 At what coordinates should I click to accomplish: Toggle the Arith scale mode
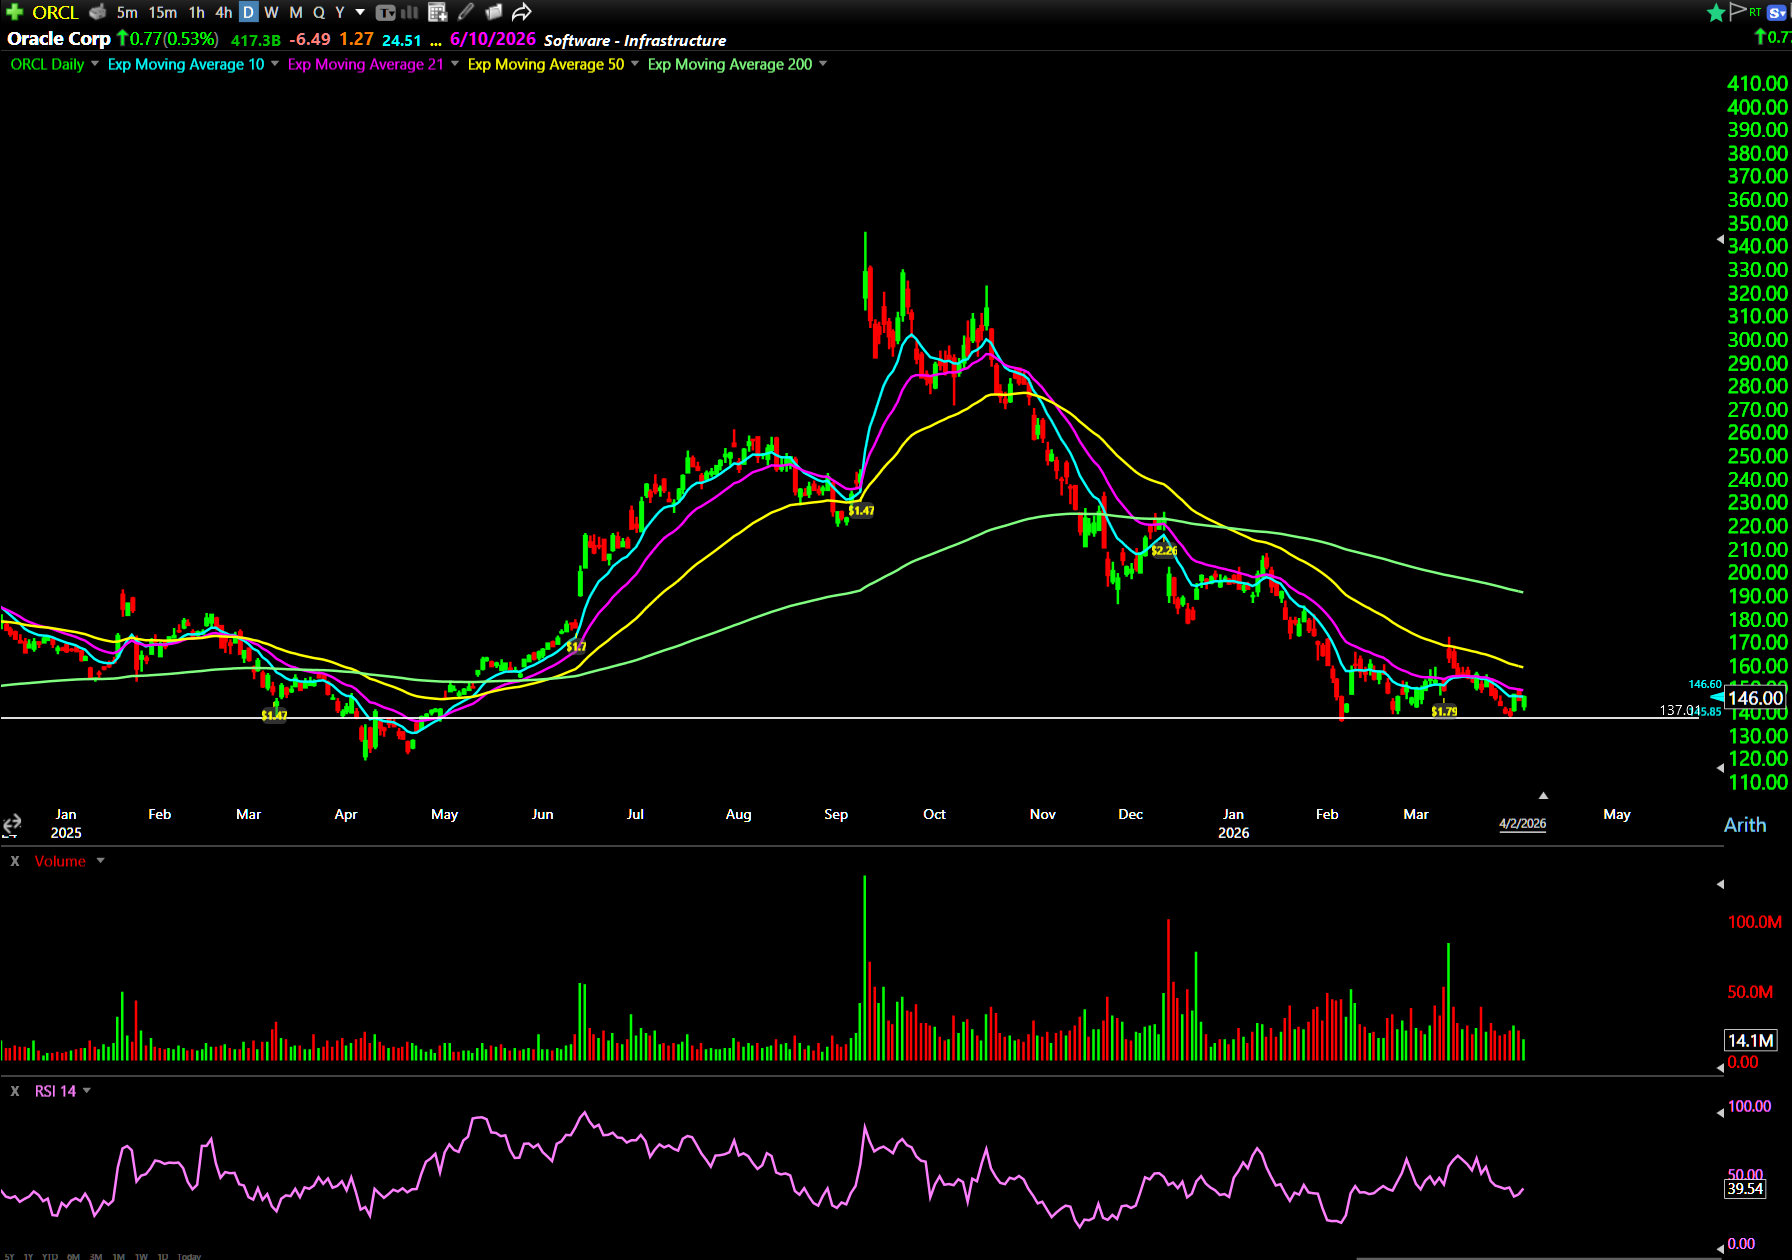click(x=1745, y=825)
